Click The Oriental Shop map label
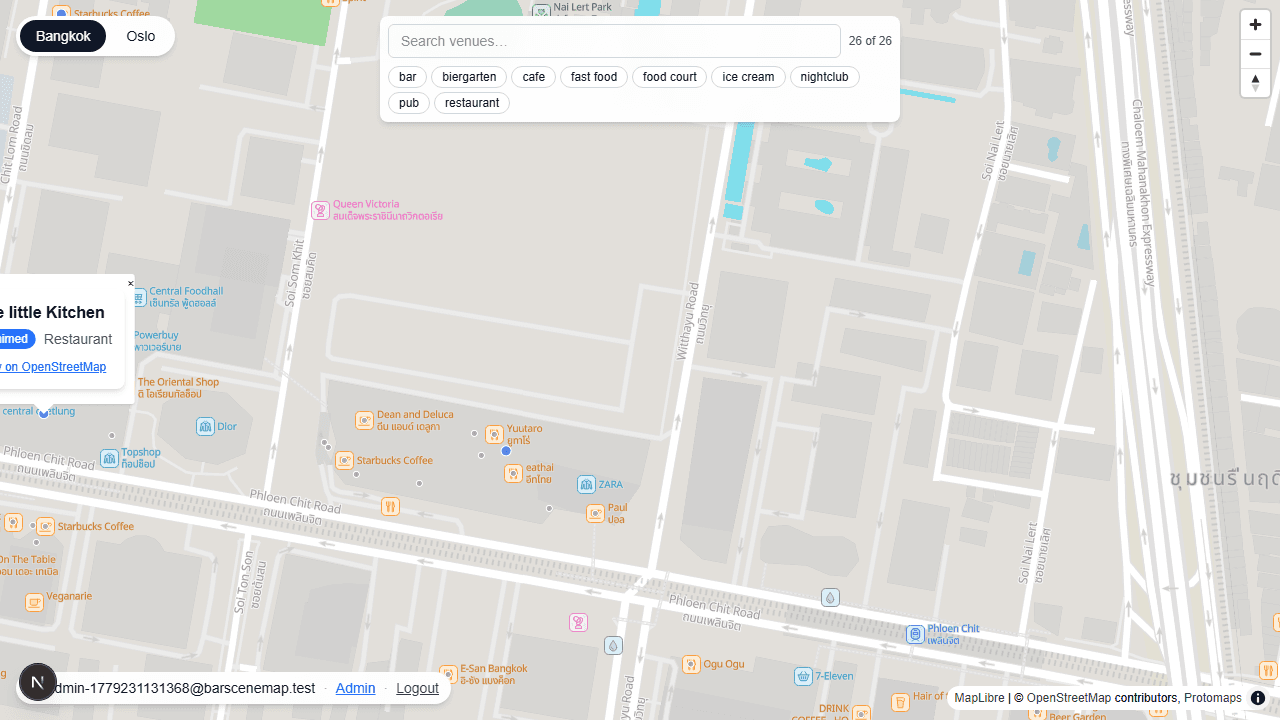1280x720 pixels. [x=178, y=388]
